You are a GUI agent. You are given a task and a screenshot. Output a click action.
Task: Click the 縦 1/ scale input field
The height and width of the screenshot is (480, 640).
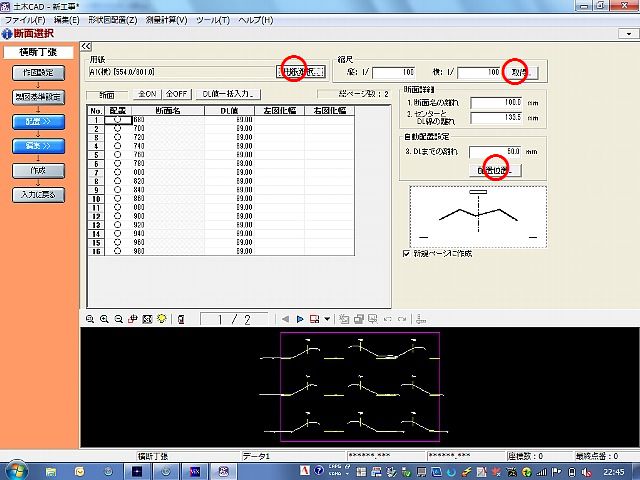(394, 72)
